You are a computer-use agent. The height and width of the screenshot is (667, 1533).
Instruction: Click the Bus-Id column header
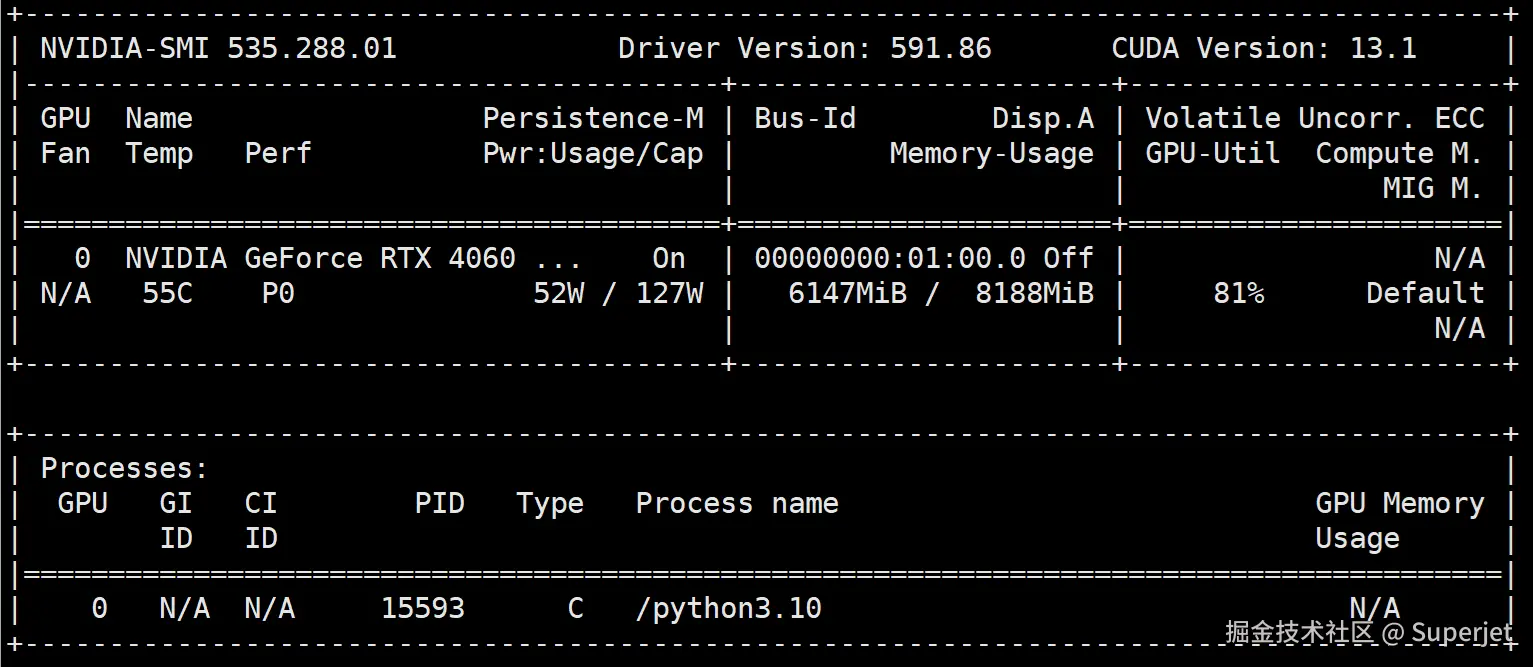click(805, 118)
